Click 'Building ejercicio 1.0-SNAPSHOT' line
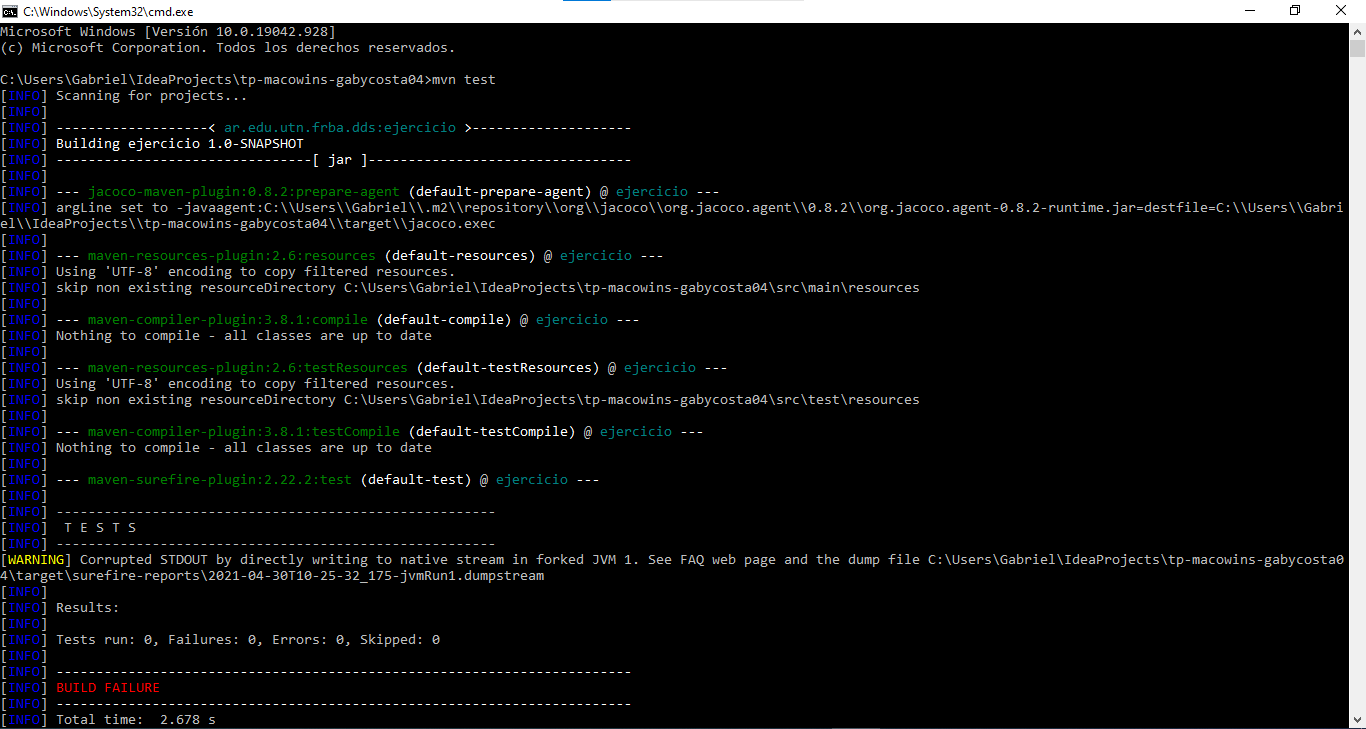 (180, 144)
